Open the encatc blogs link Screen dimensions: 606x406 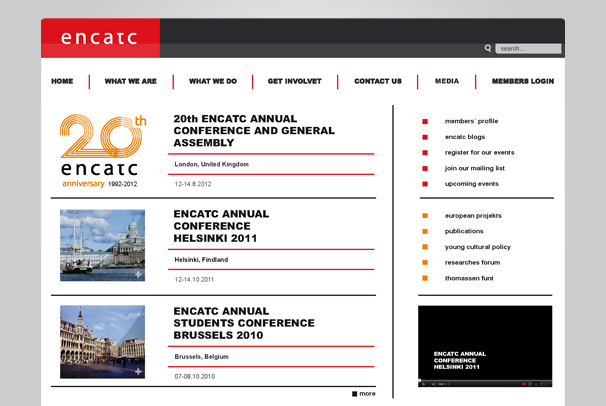click(x=465, y=137)
